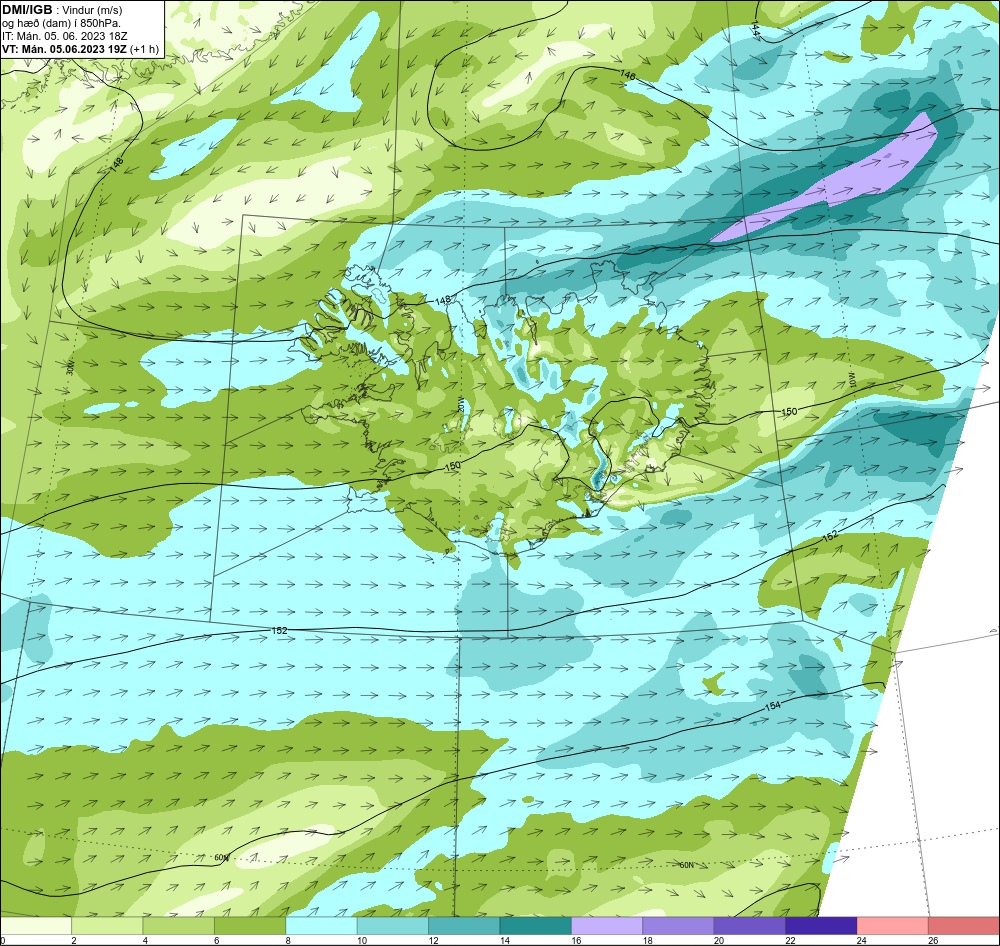Click the "DMI/IGB : Vindur (m/s)" title line
This screenshot has width=1000, height=946.
pyautogui.click(x=62, y=10)
